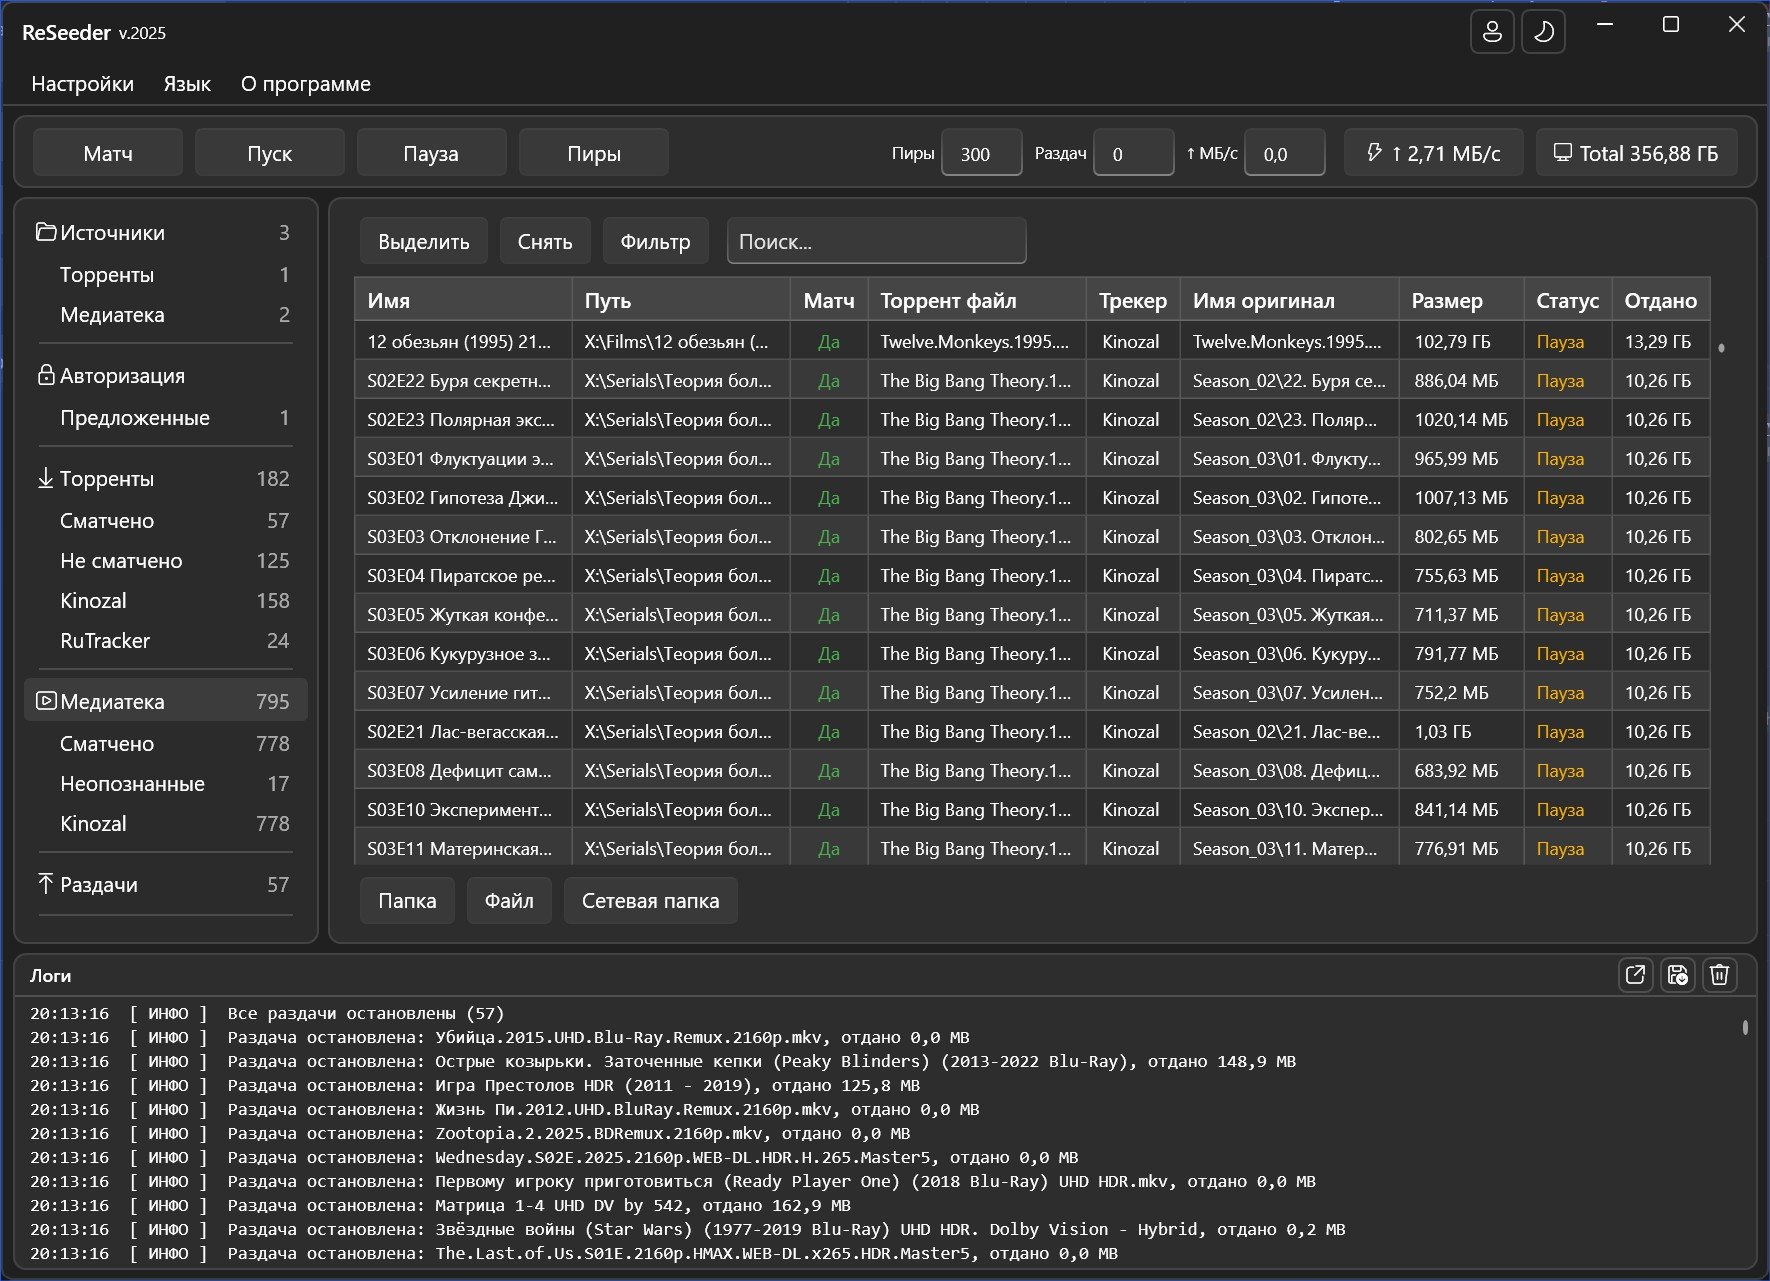The height and width of the screenshot is (1281, 1770).
Task: Click the save logs icon
Action: pos(1677,974)
